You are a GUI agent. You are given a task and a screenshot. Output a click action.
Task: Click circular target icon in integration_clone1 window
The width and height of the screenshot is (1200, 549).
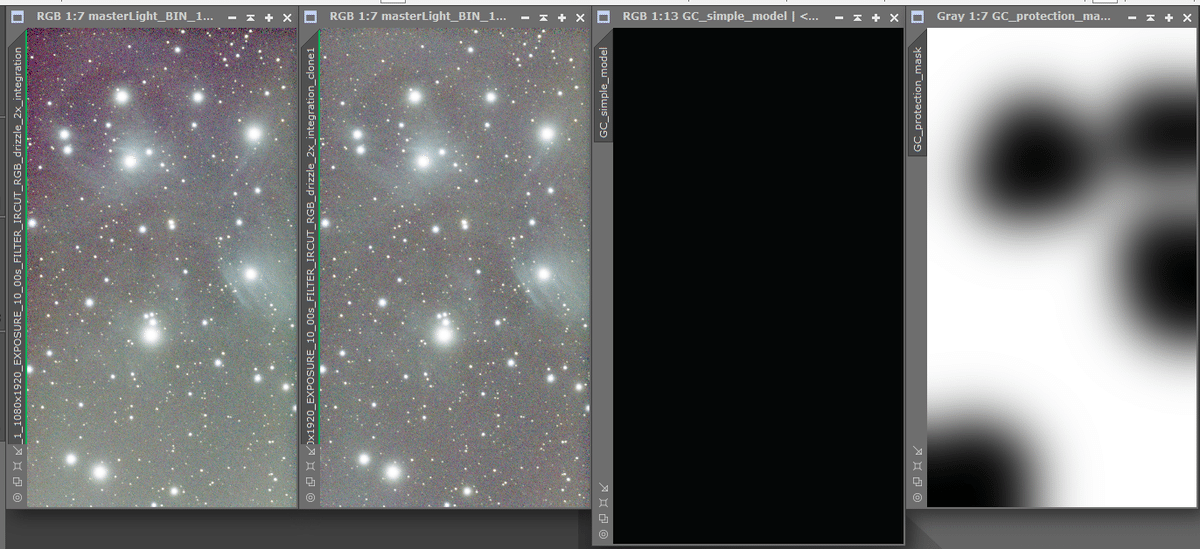[310, 496]
